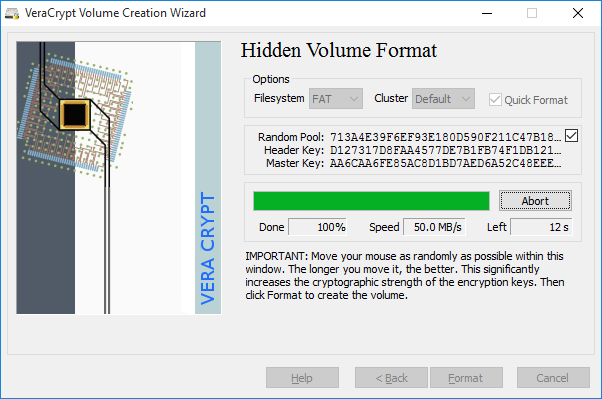Minimize the VeraCrypt wizard window
The height and width of the screenshot is (399, 602).
[487, 13]
